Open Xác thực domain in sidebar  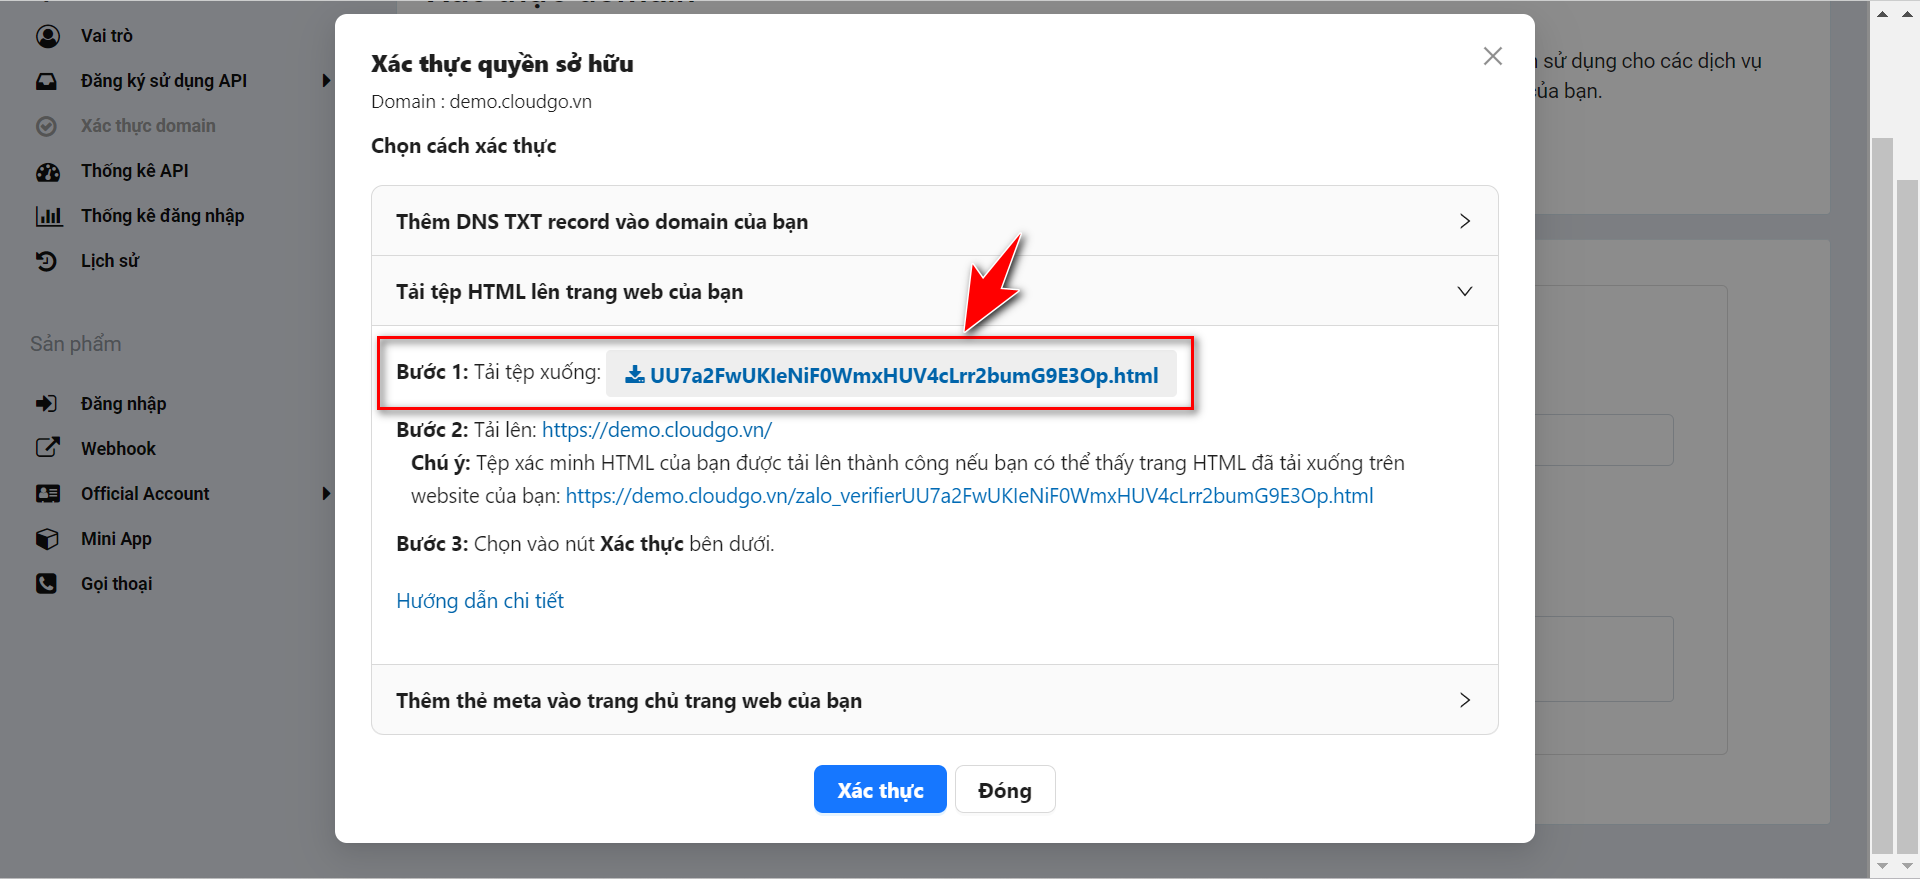[148, 126]
